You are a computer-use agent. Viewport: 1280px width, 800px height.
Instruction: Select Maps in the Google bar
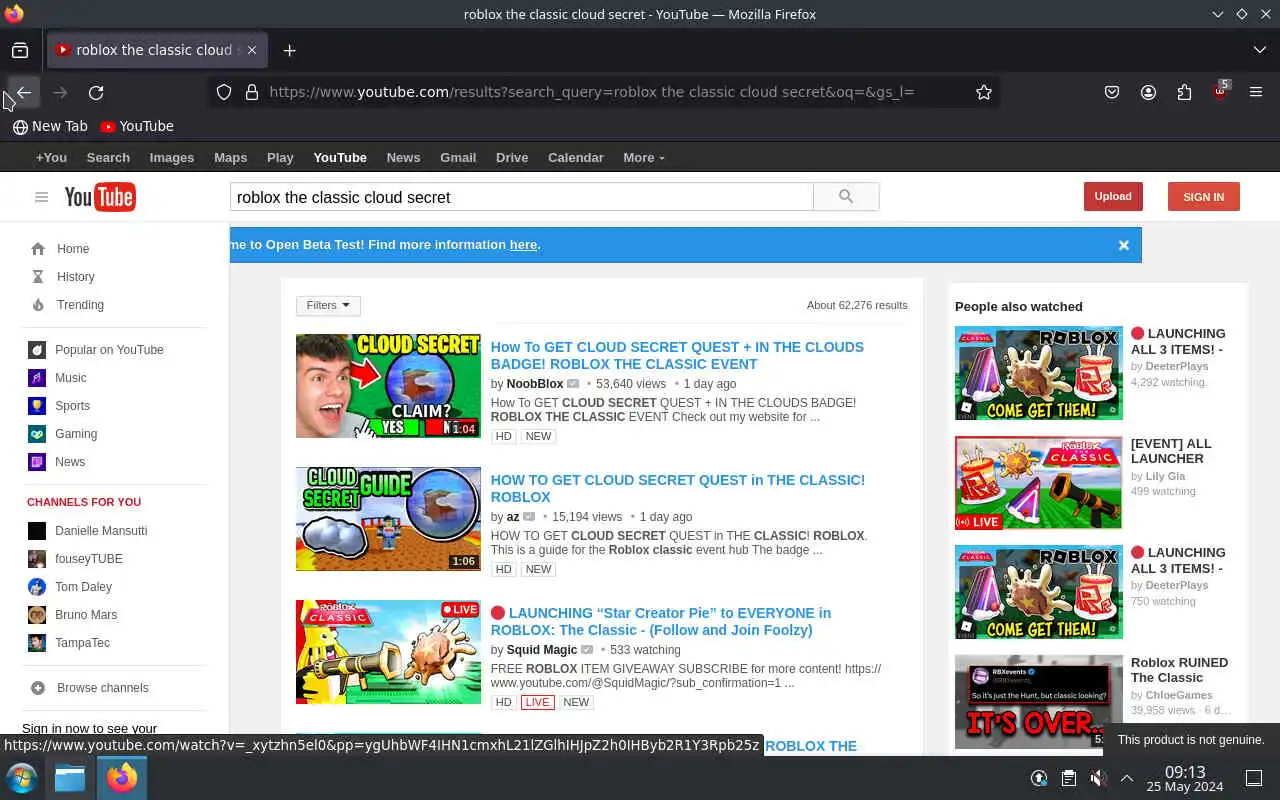[230, 157]
